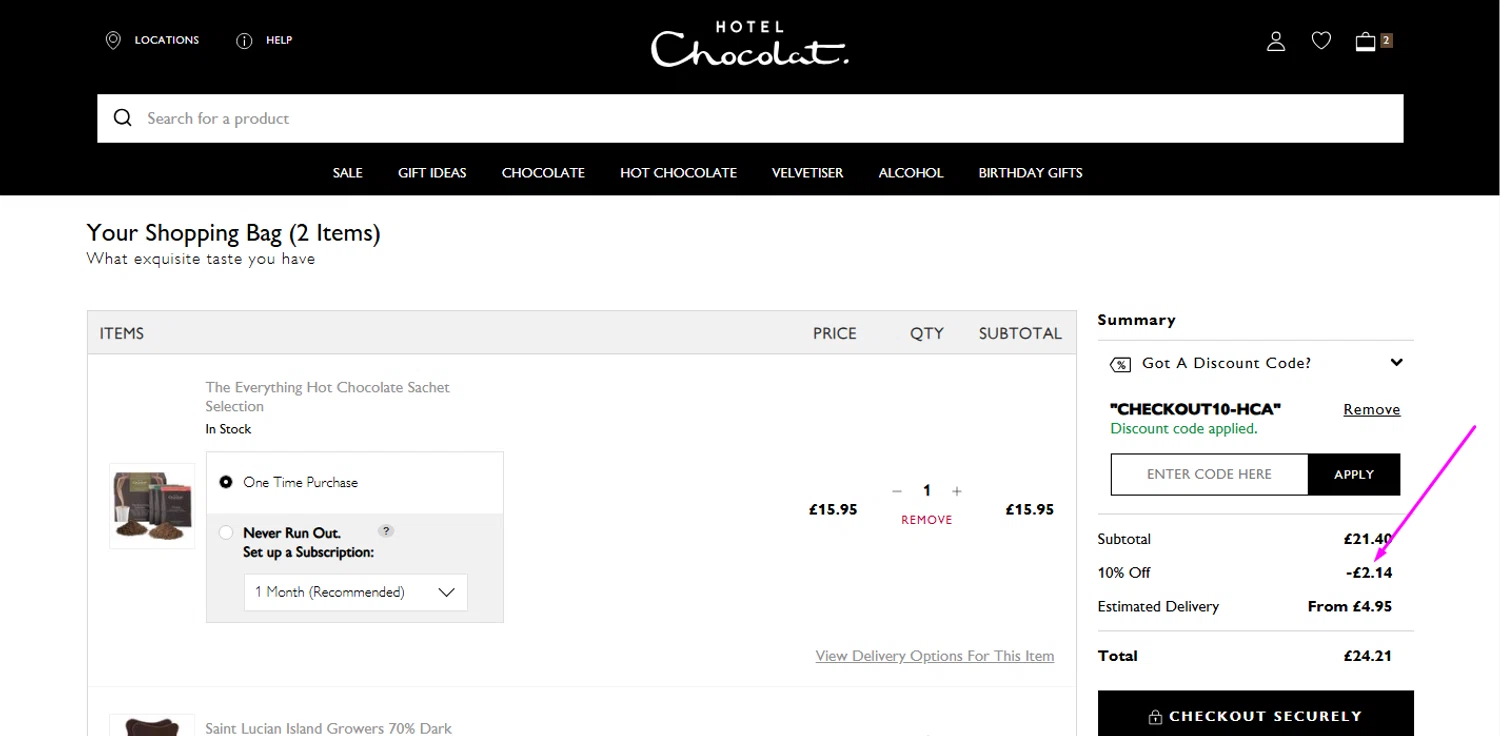Select the One Time Purchase option

pos(226,482)
